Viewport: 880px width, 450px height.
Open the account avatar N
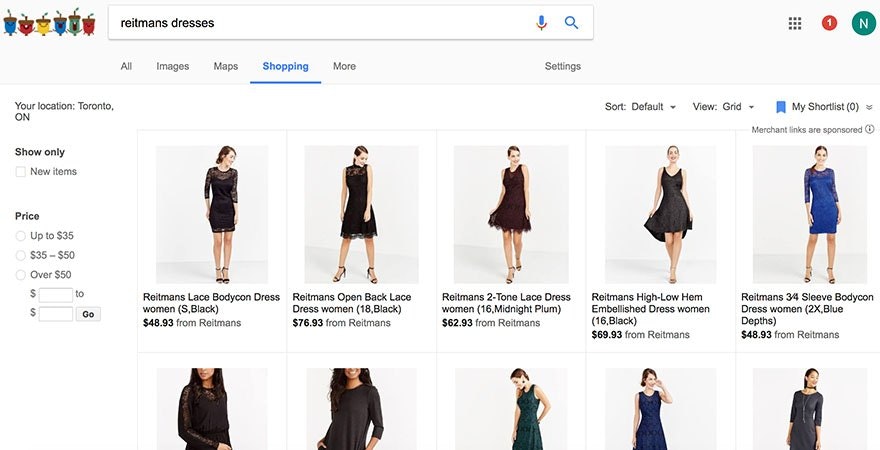coord(863,23)
